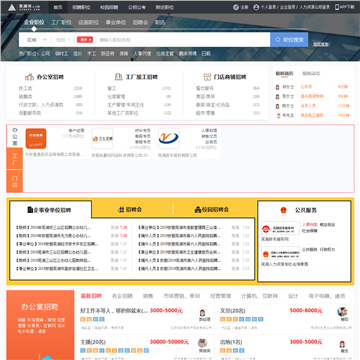Viewport: 360px width, 360px height.
Task: Click the 行政权力 service link
Action: pos(327,249)
